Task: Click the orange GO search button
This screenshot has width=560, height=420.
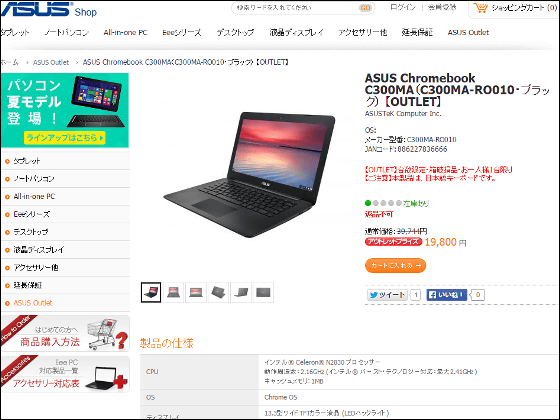Action: tap(365, 8)
